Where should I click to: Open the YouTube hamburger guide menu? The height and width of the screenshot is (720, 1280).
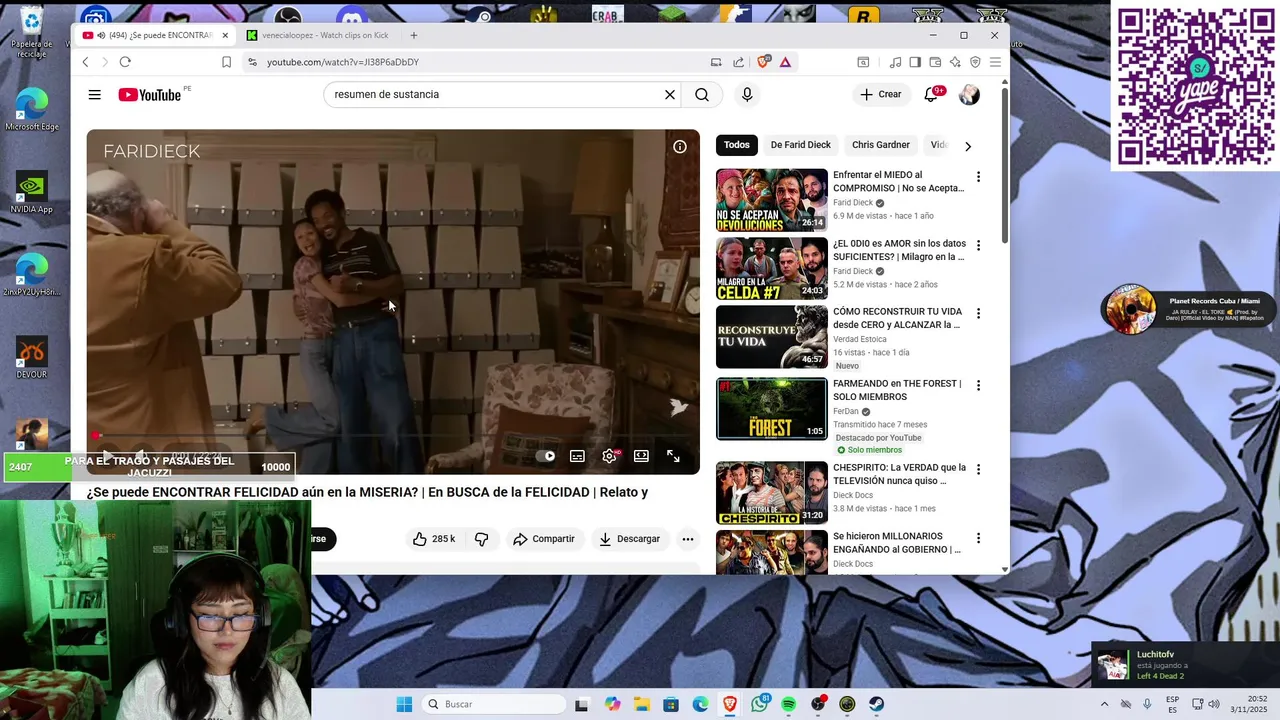coord(94,95)
